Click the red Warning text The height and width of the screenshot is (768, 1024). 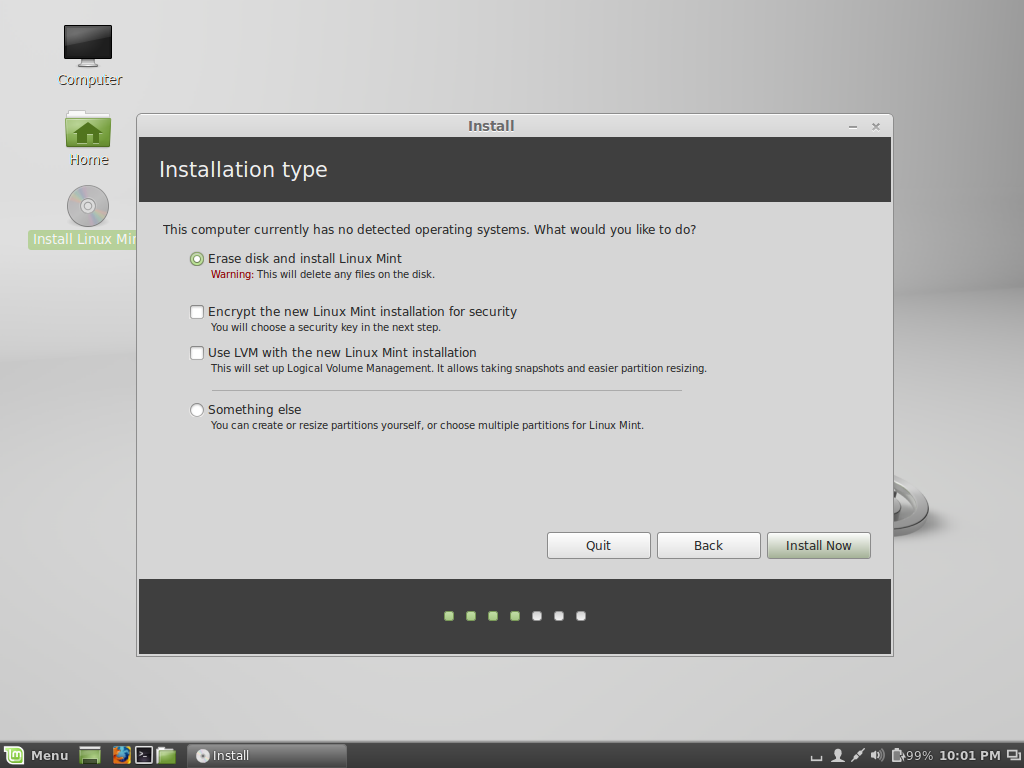pos(232,274)
